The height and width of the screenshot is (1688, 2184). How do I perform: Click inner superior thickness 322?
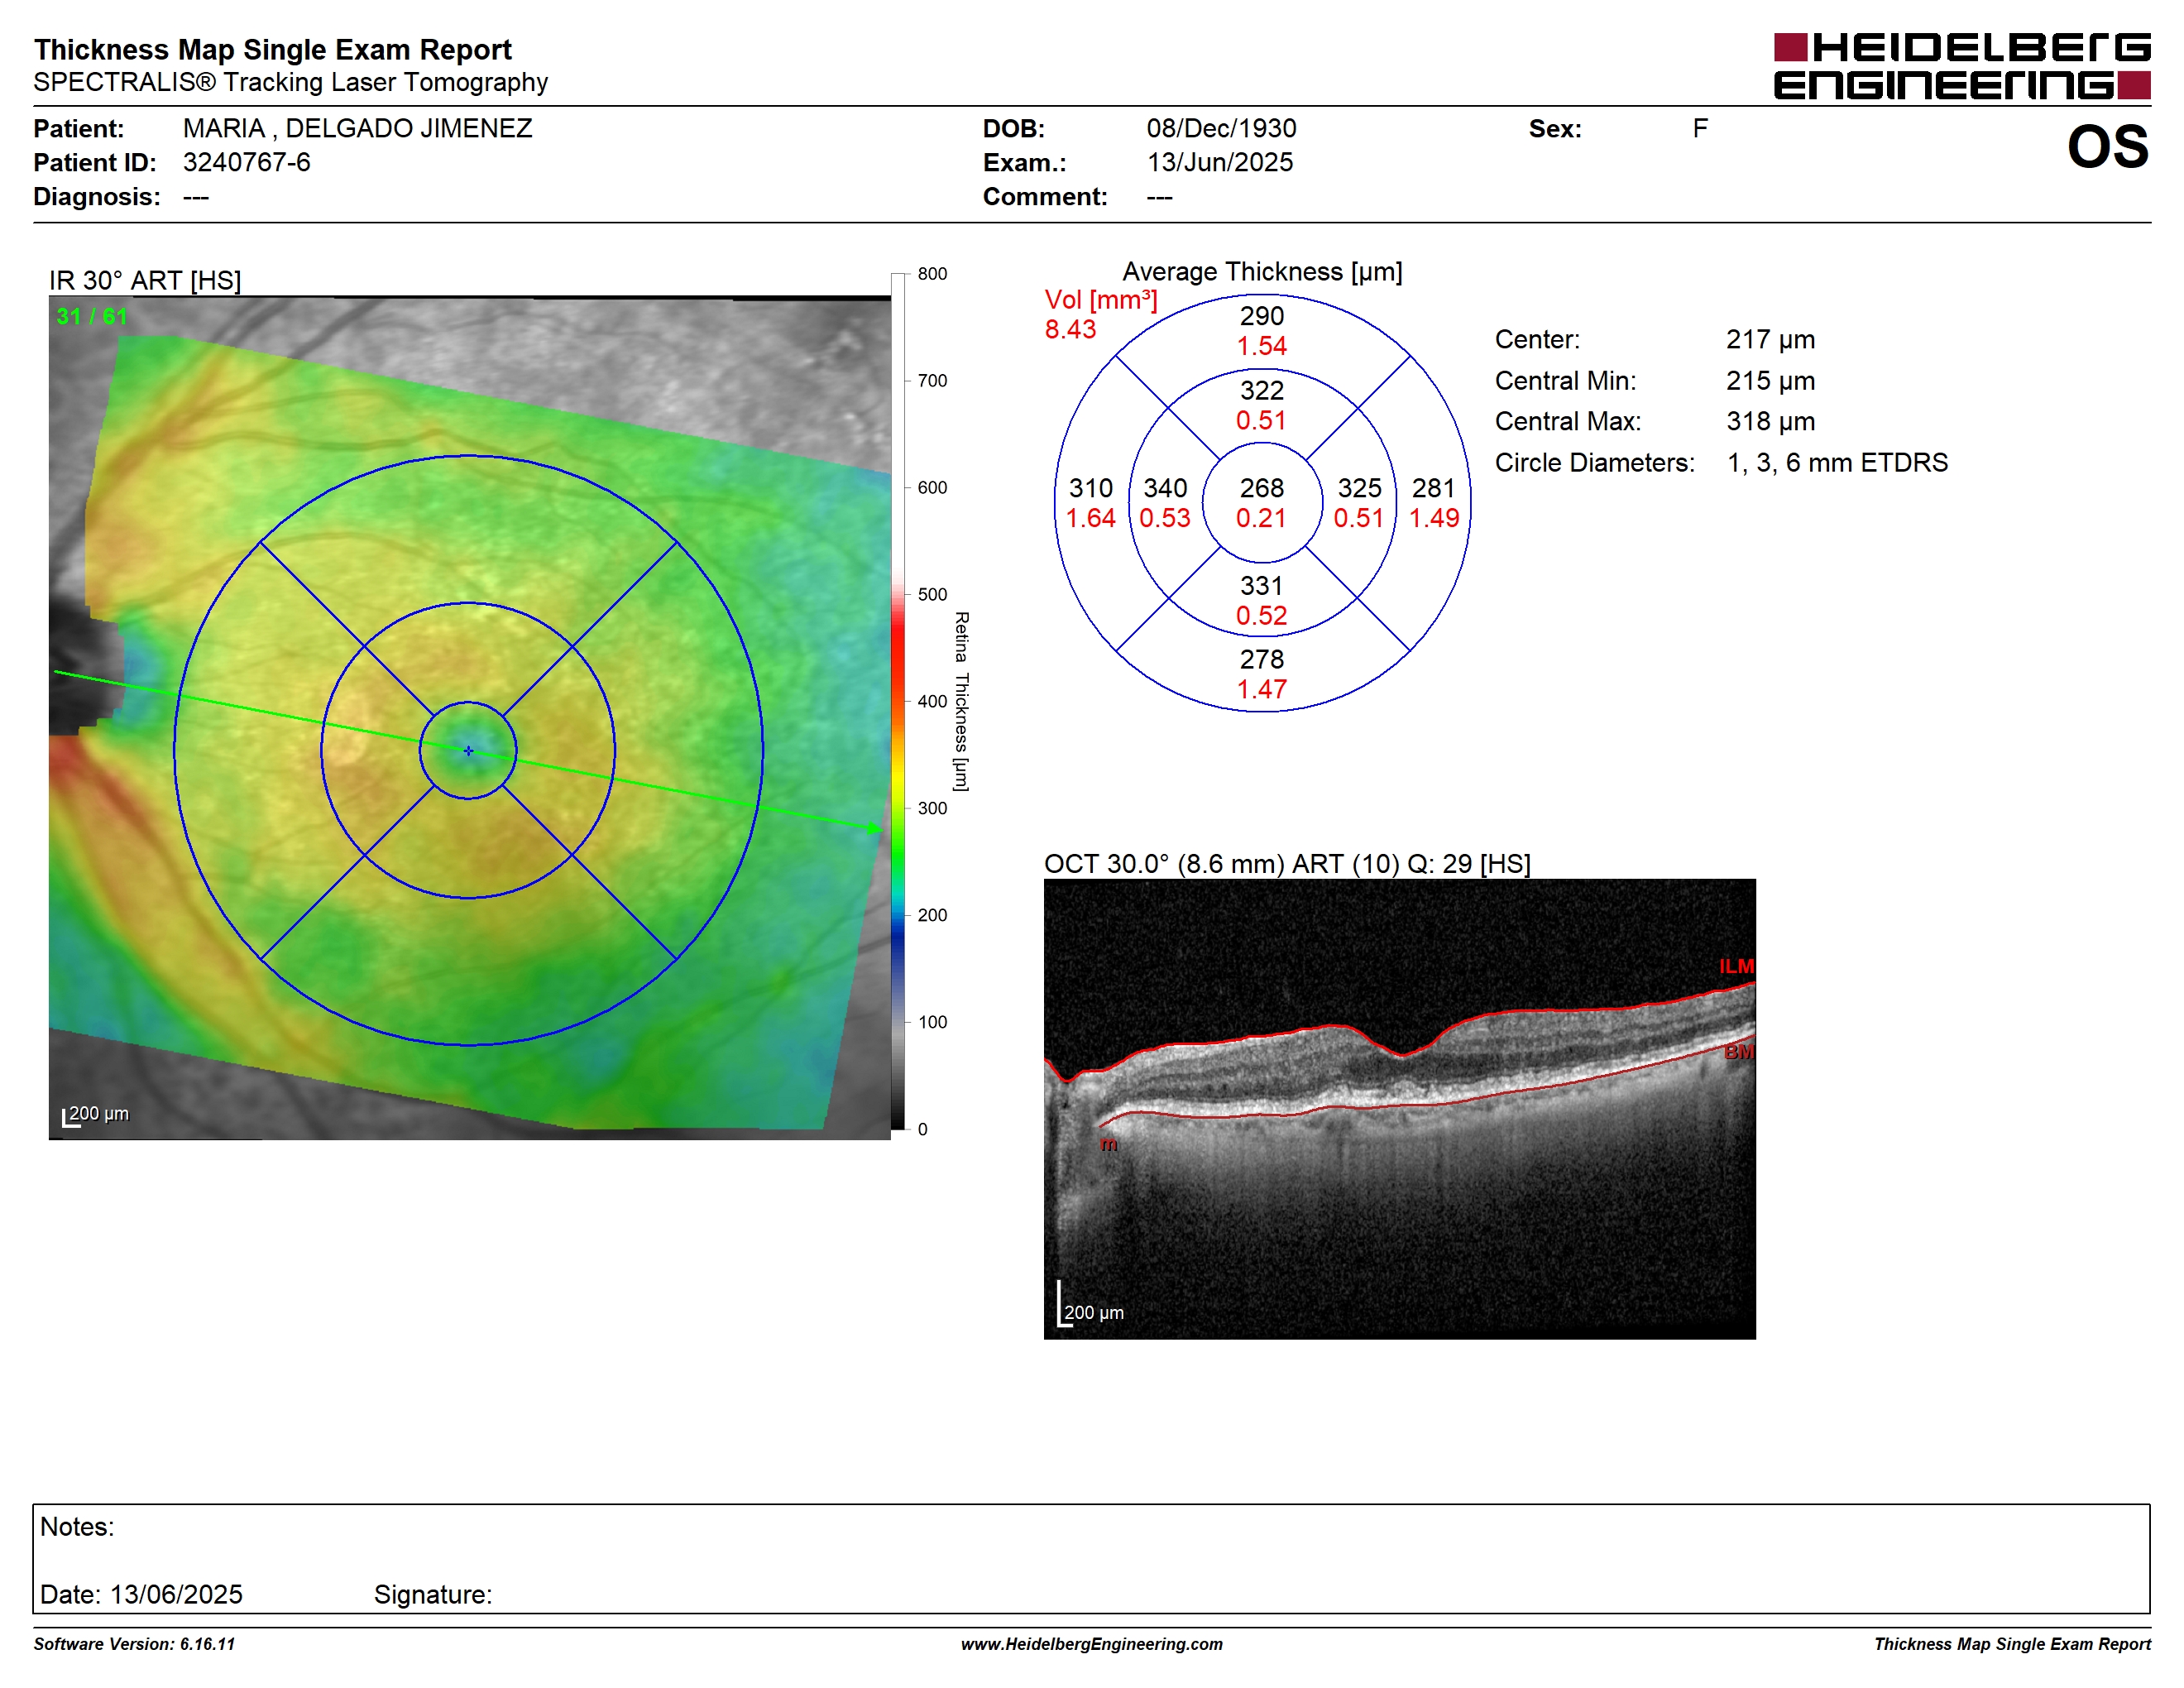1262,390
